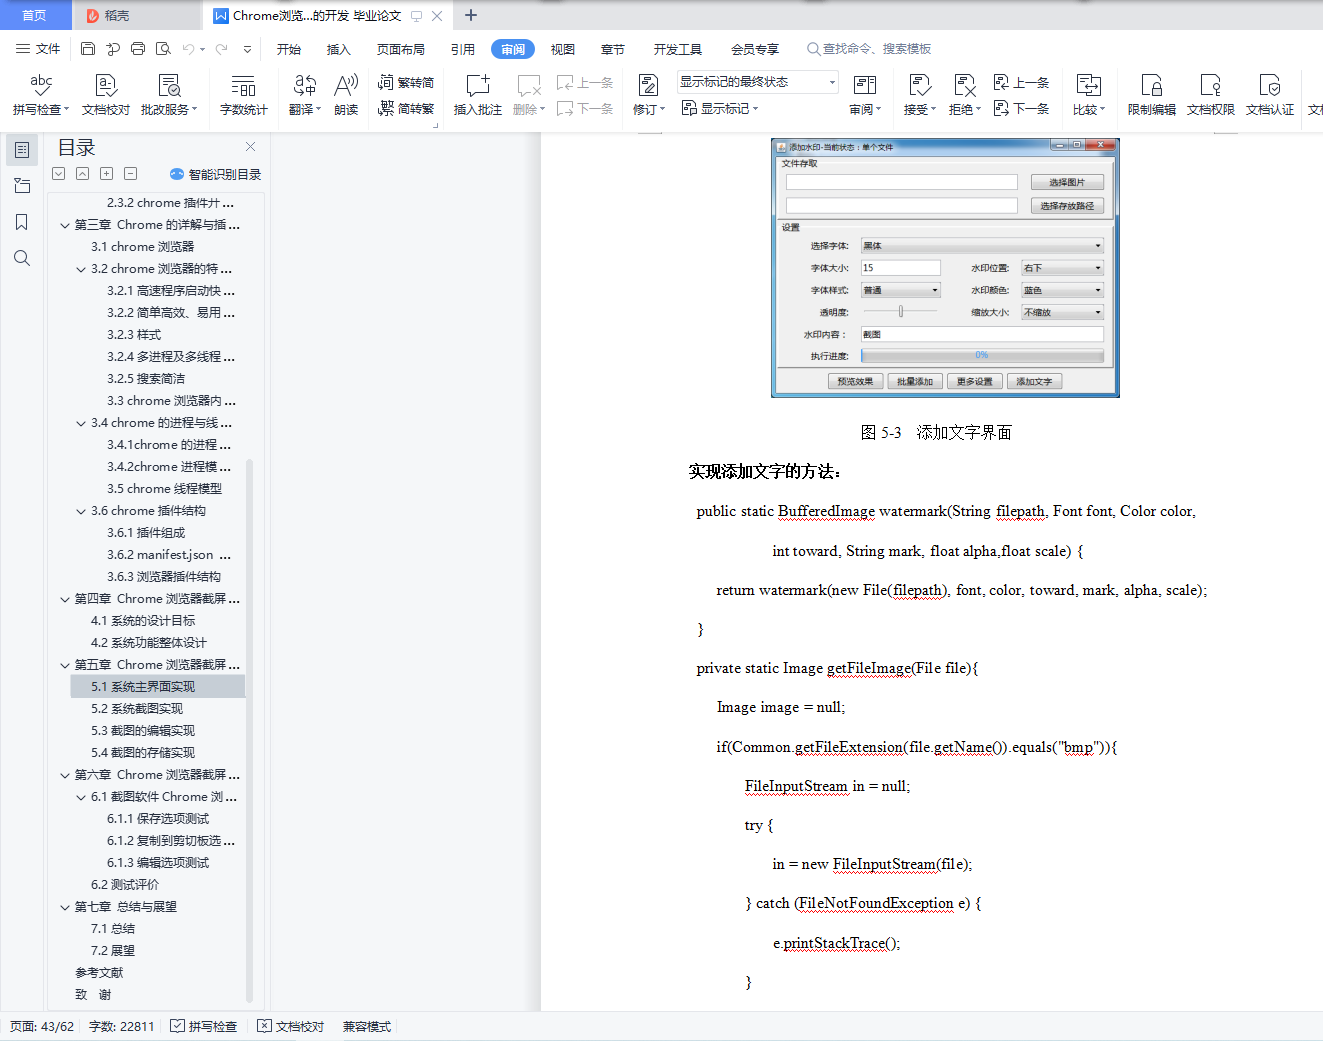Click the 审阅 pane button in the ribbon
1323x1041 pixels.
(x=865, y=95)
